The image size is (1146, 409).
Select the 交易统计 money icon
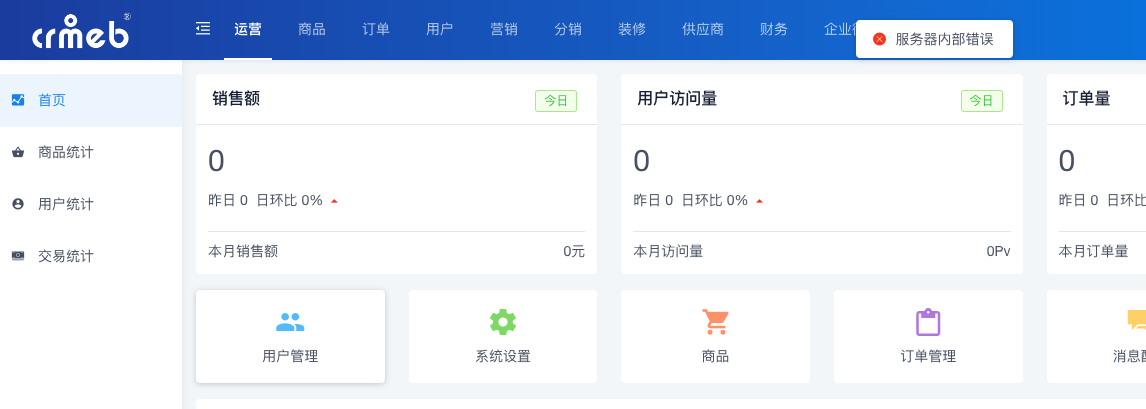click(x=18, y=256)
